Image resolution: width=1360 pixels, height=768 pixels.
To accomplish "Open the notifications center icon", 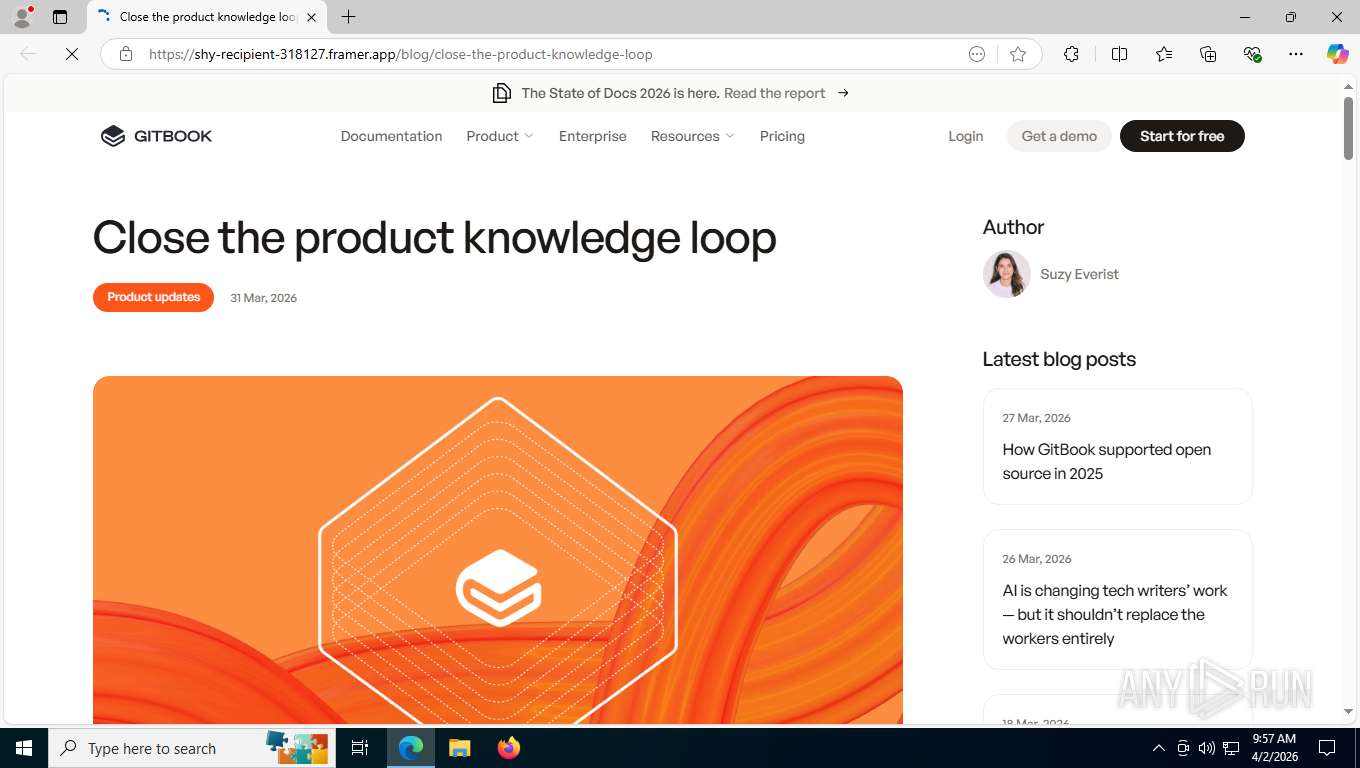I will (1327, 748).
